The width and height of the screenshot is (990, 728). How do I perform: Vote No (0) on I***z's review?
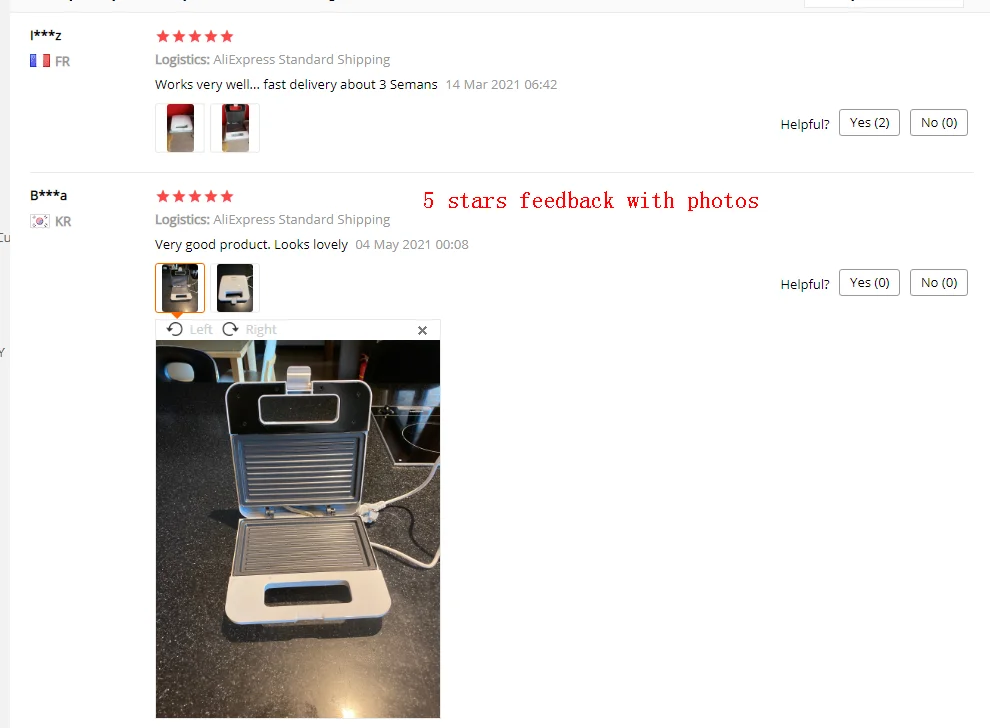point(939,122)
